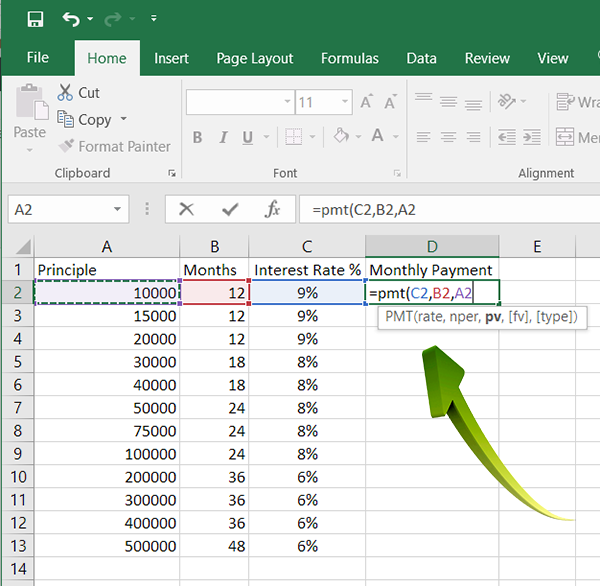
Task: Click the Font Color letter A
Action: pos(378,135)
